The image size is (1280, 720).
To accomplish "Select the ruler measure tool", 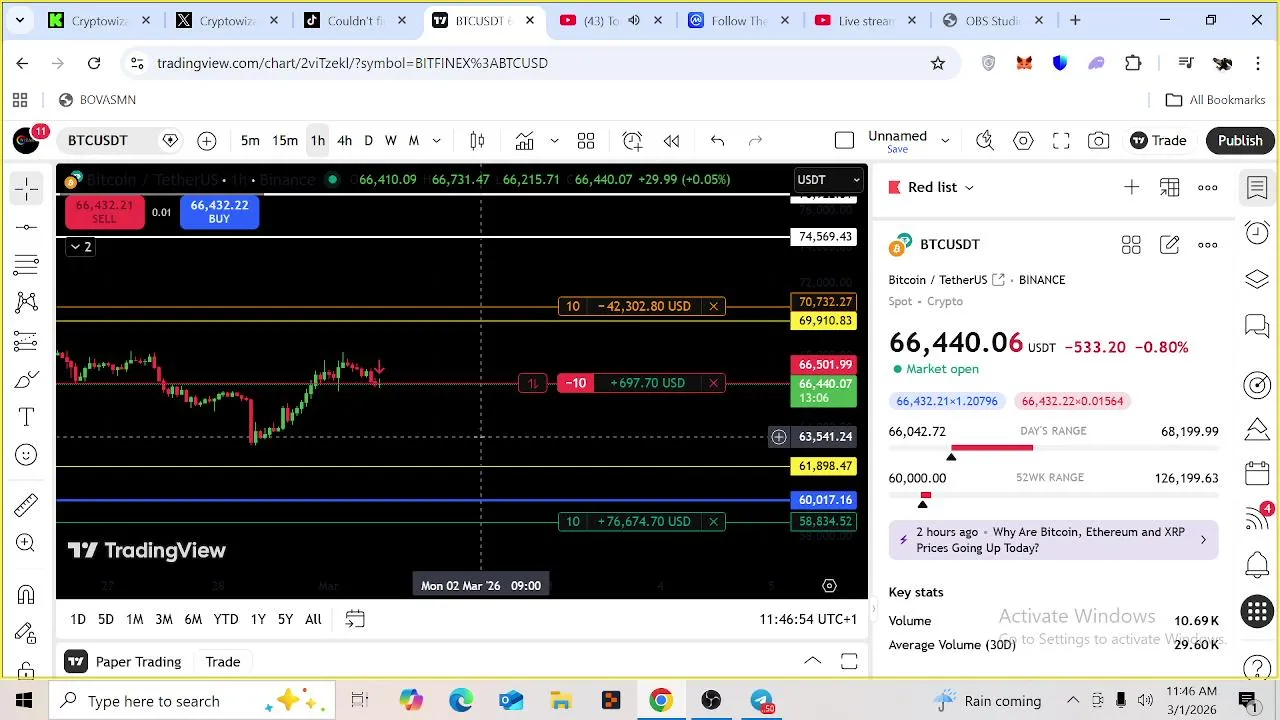I will click(27, 505).
